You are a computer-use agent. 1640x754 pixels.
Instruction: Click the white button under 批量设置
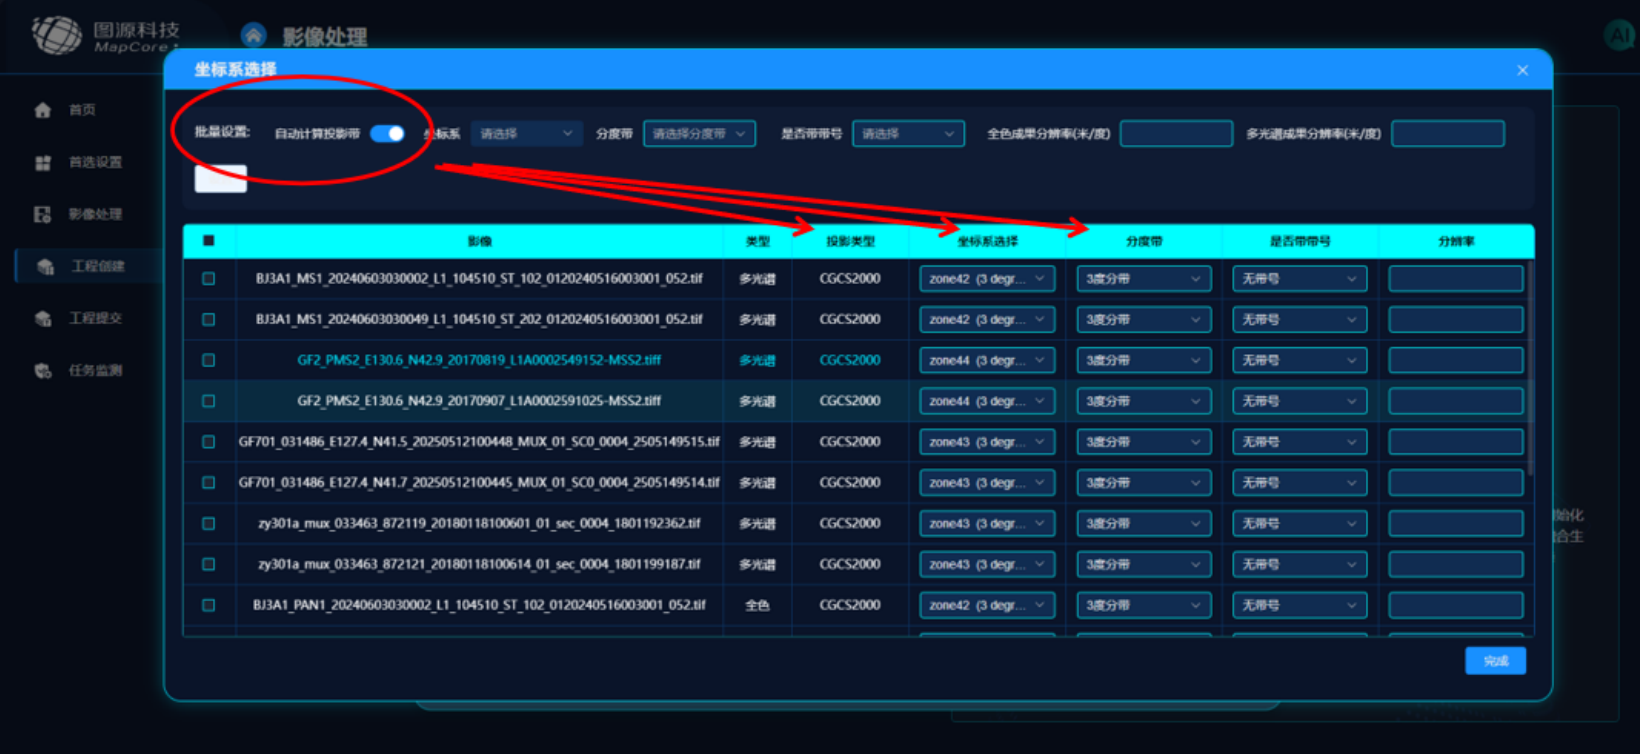pyautogui.click(x=220, y=178)
